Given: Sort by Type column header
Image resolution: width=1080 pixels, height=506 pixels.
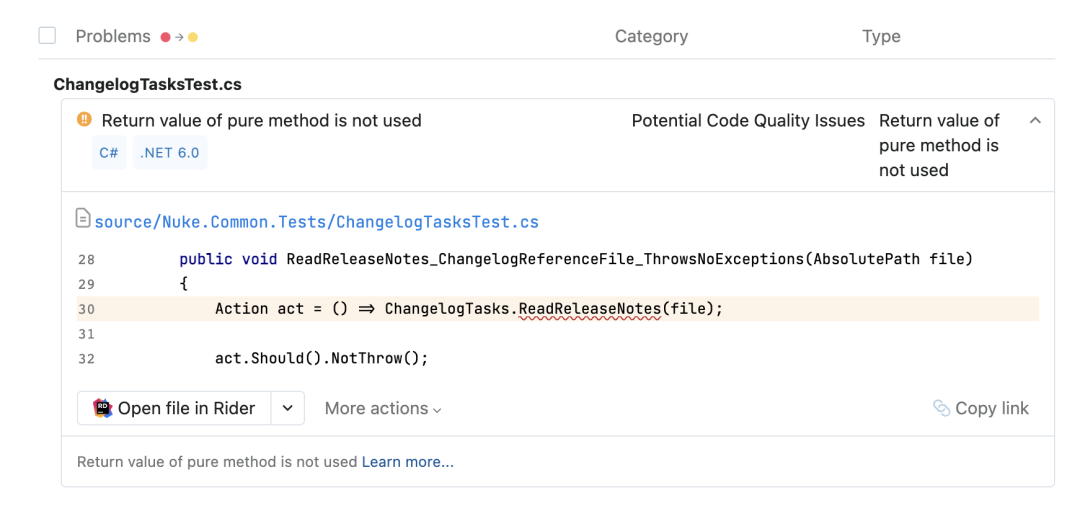Looking at the screenshot, I should (x=882, y=36).
